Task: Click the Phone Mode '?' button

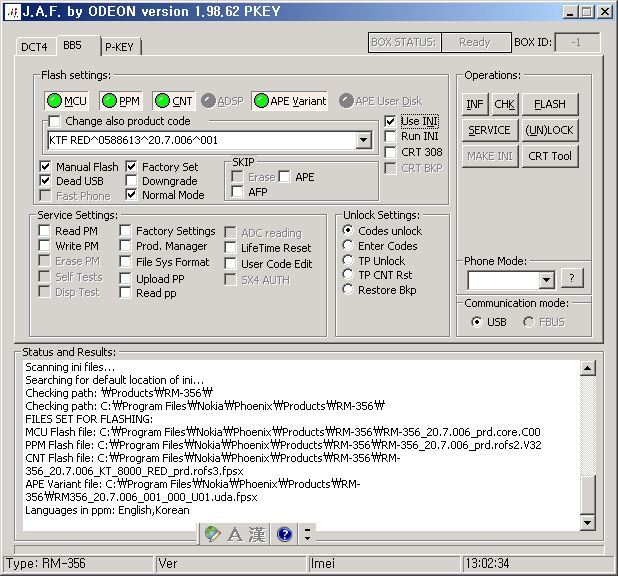Action: tap(571, 278)
